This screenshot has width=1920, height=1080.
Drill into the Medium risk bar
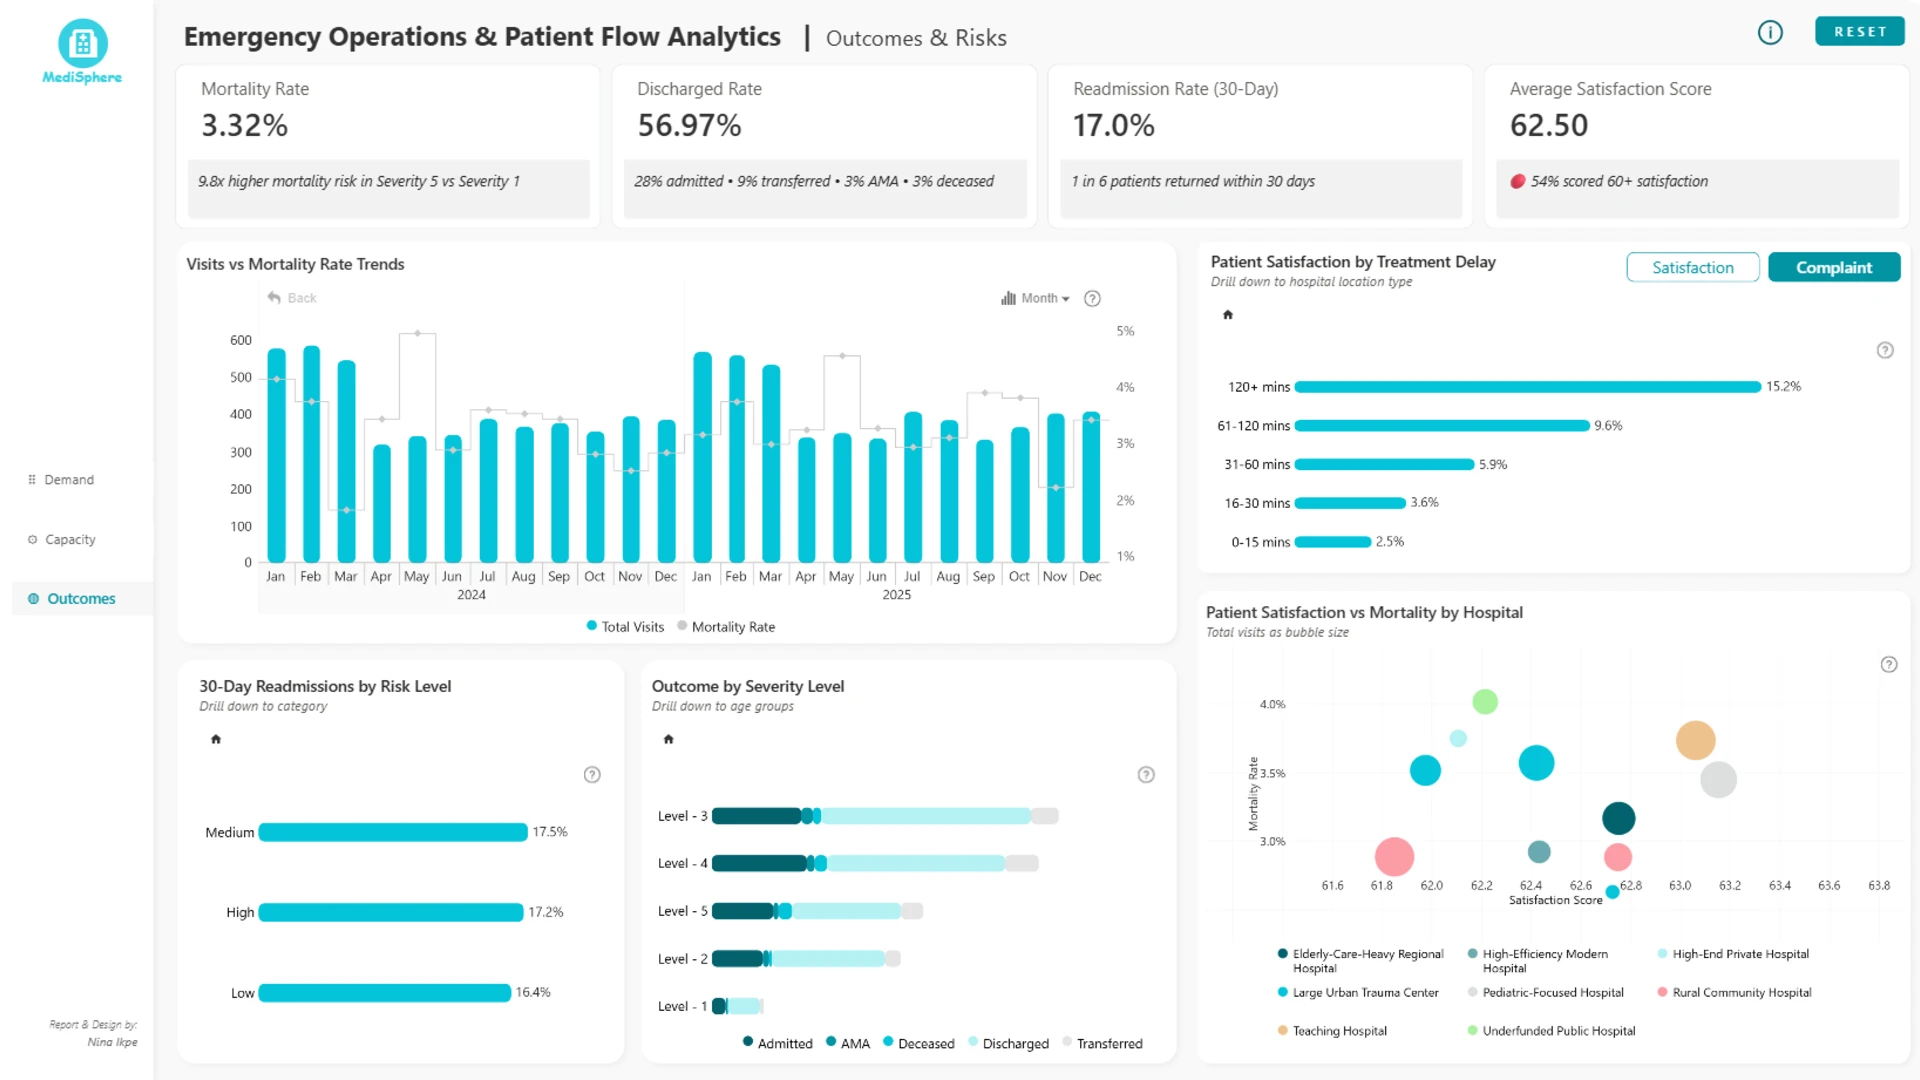(393, 832)
